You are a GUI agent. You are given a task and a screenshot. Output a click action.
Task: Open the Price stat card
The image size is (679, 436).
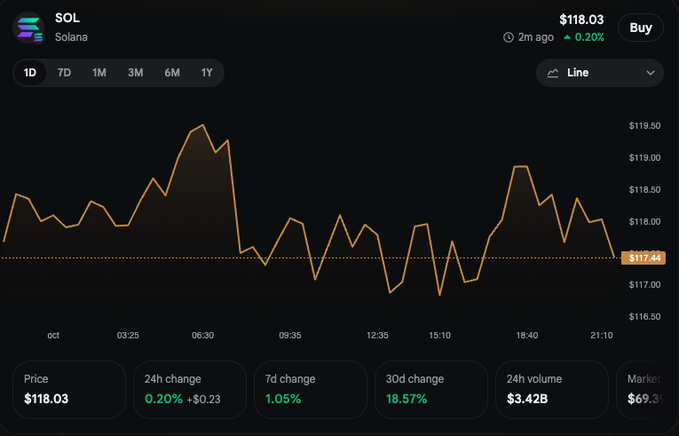[69, 389]
